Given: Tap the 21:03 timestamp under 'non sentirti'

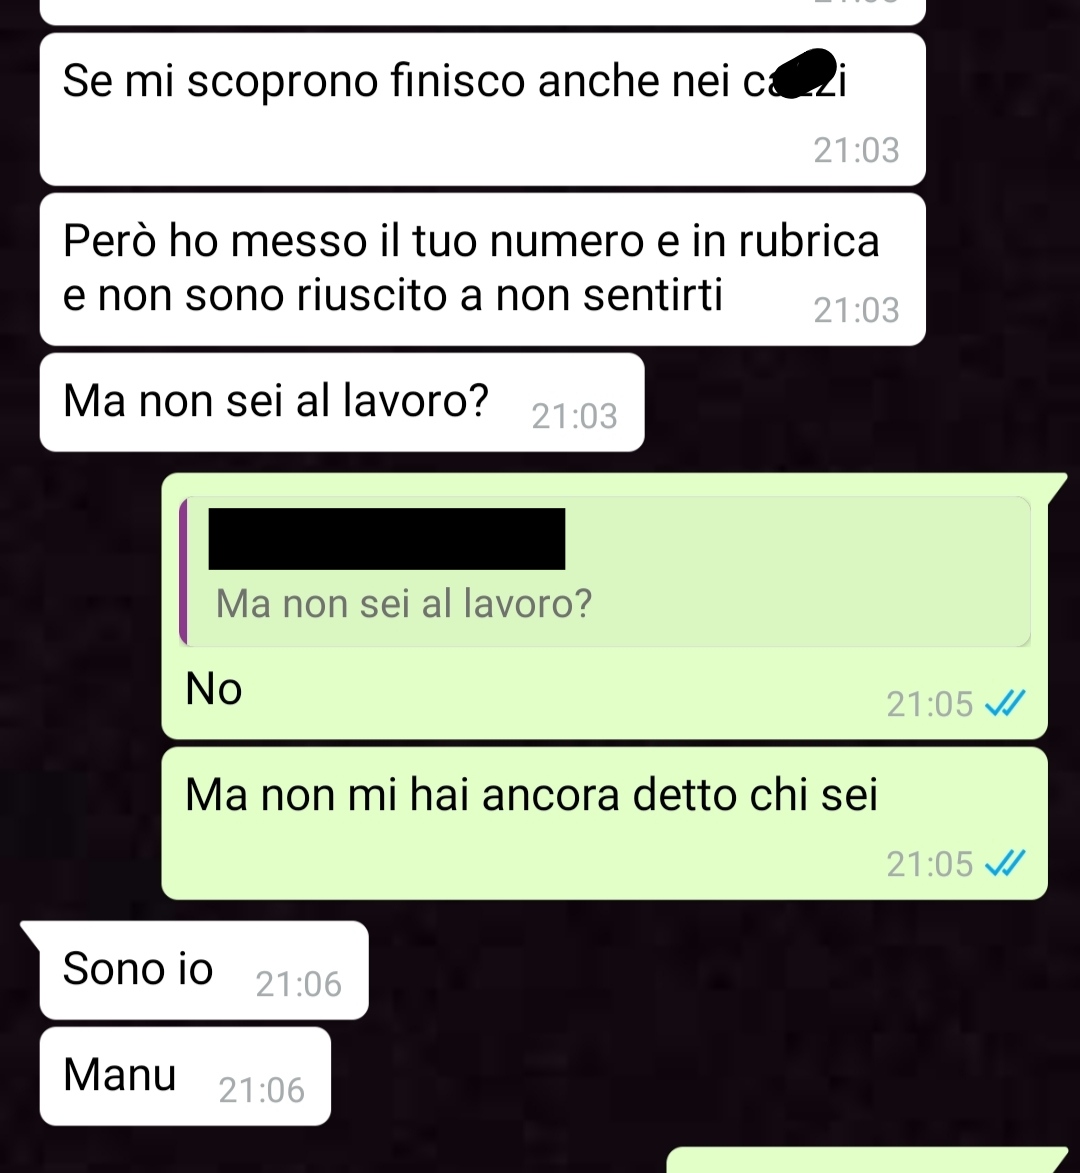Looking at the screenshot, I should coord(856,310).
